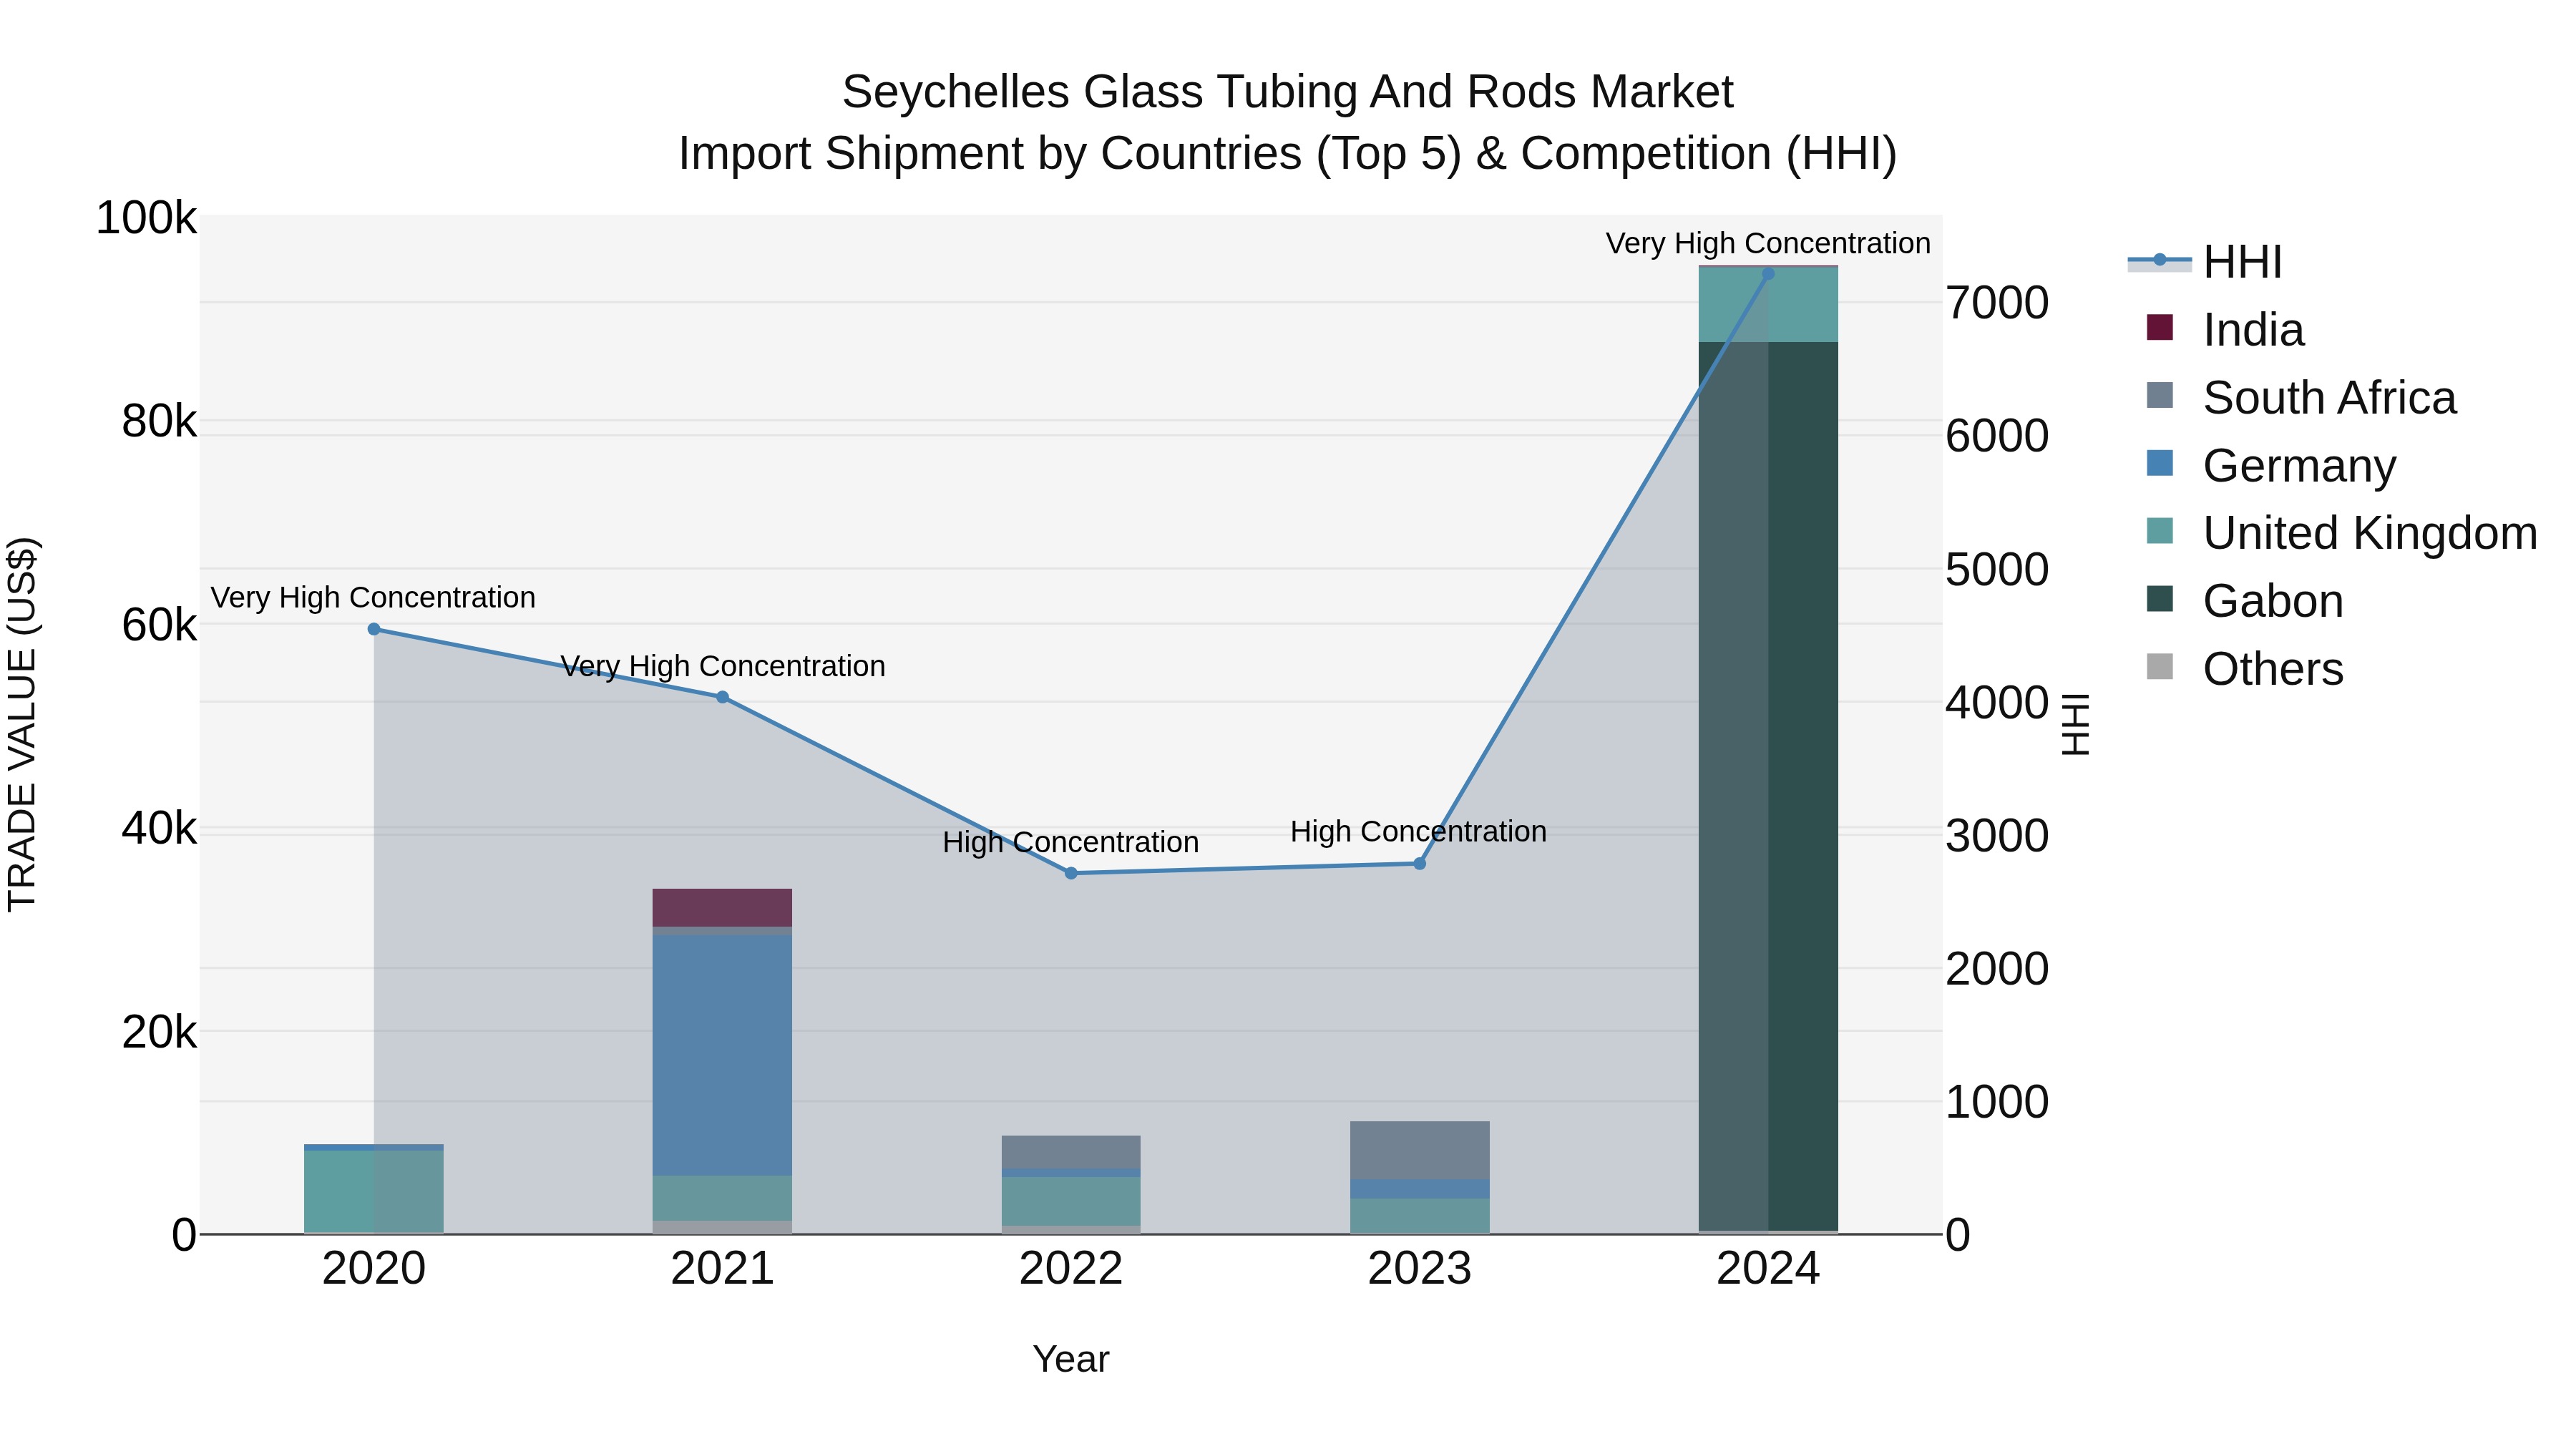Toggle United Kingdom legend entry
Viewport: 2576px width, 1449px height.
point(2342,533)
